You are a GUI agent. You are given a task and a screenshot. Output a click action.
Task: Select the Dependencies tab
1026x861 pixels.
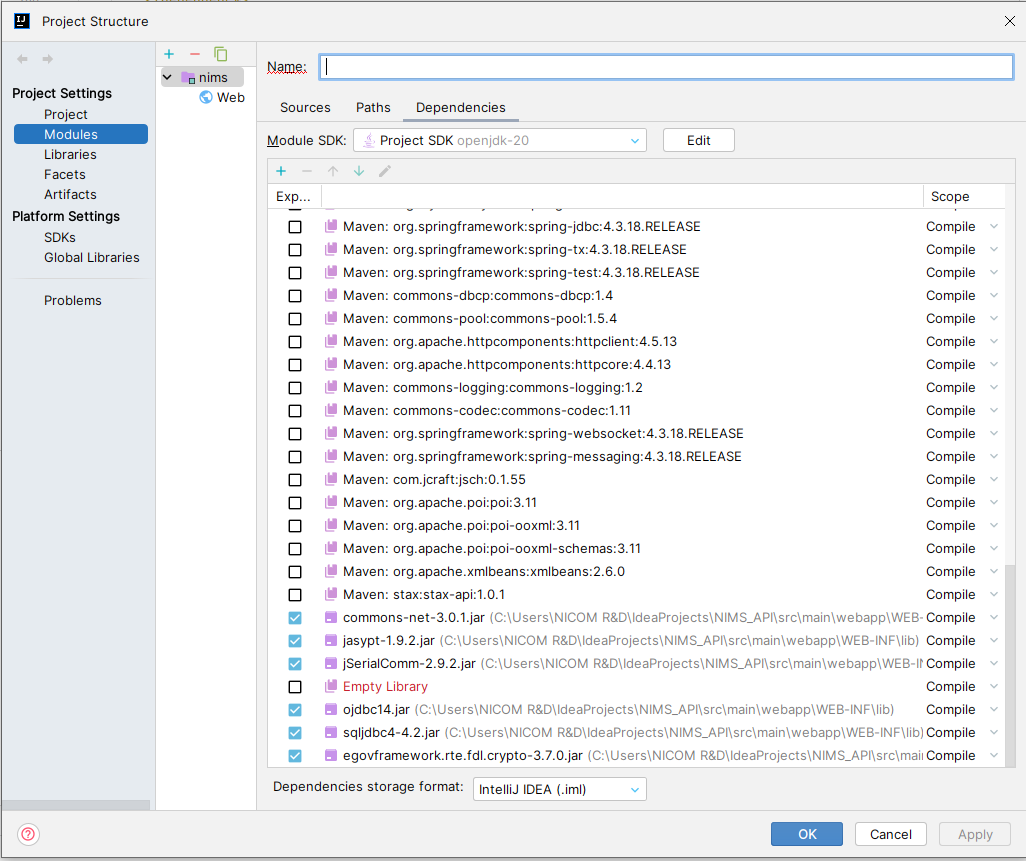point(461,107)
